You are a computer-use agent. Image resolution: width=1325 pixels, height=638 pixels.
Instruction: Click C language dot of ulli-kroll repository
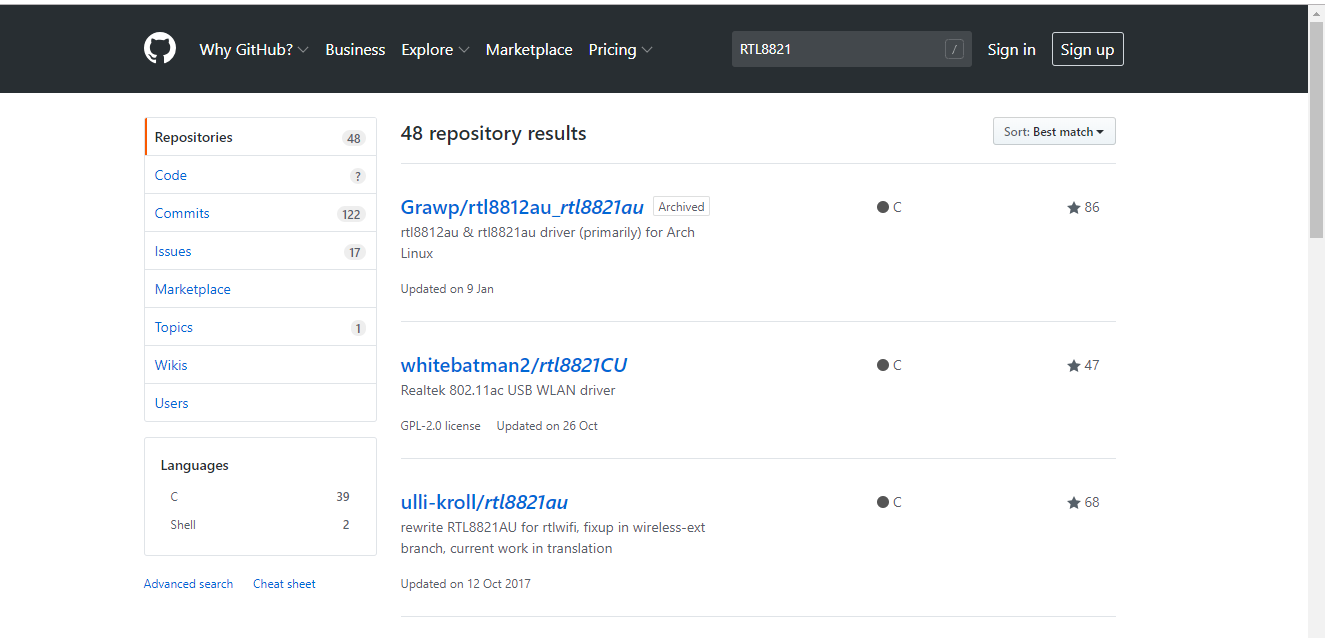point(883,503)
